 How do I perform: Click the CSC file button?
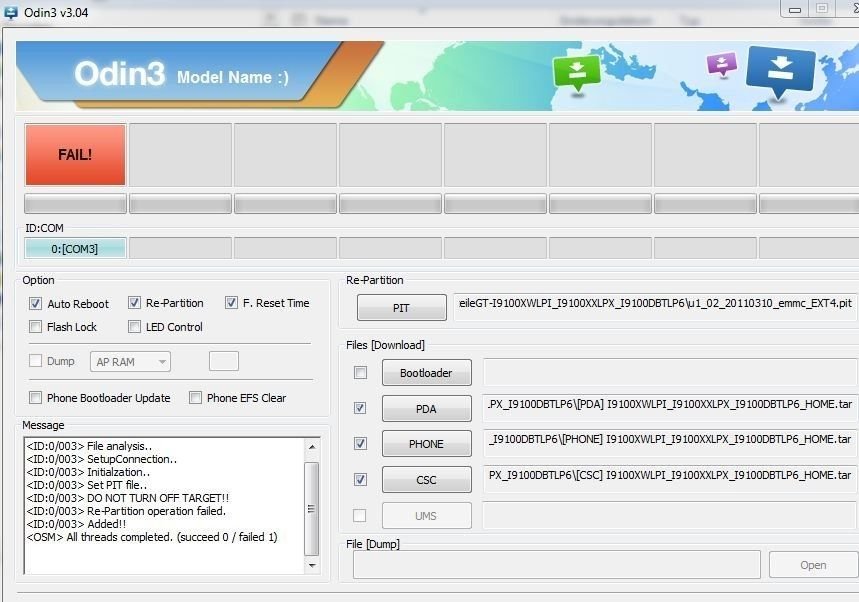(x=426, y=480)
